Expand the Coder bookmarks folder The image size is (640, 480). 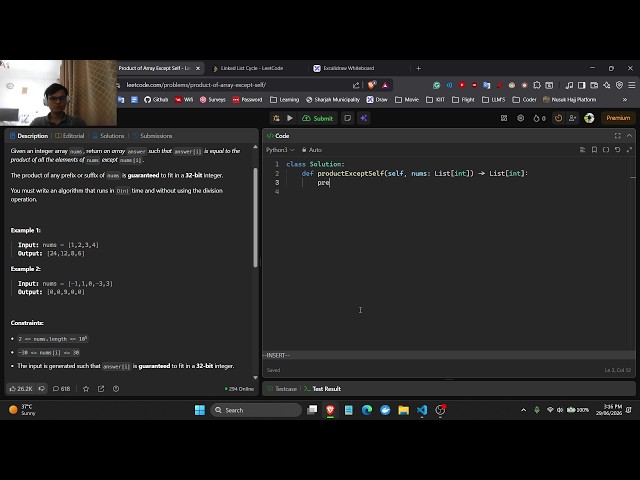tap(524, 100)
